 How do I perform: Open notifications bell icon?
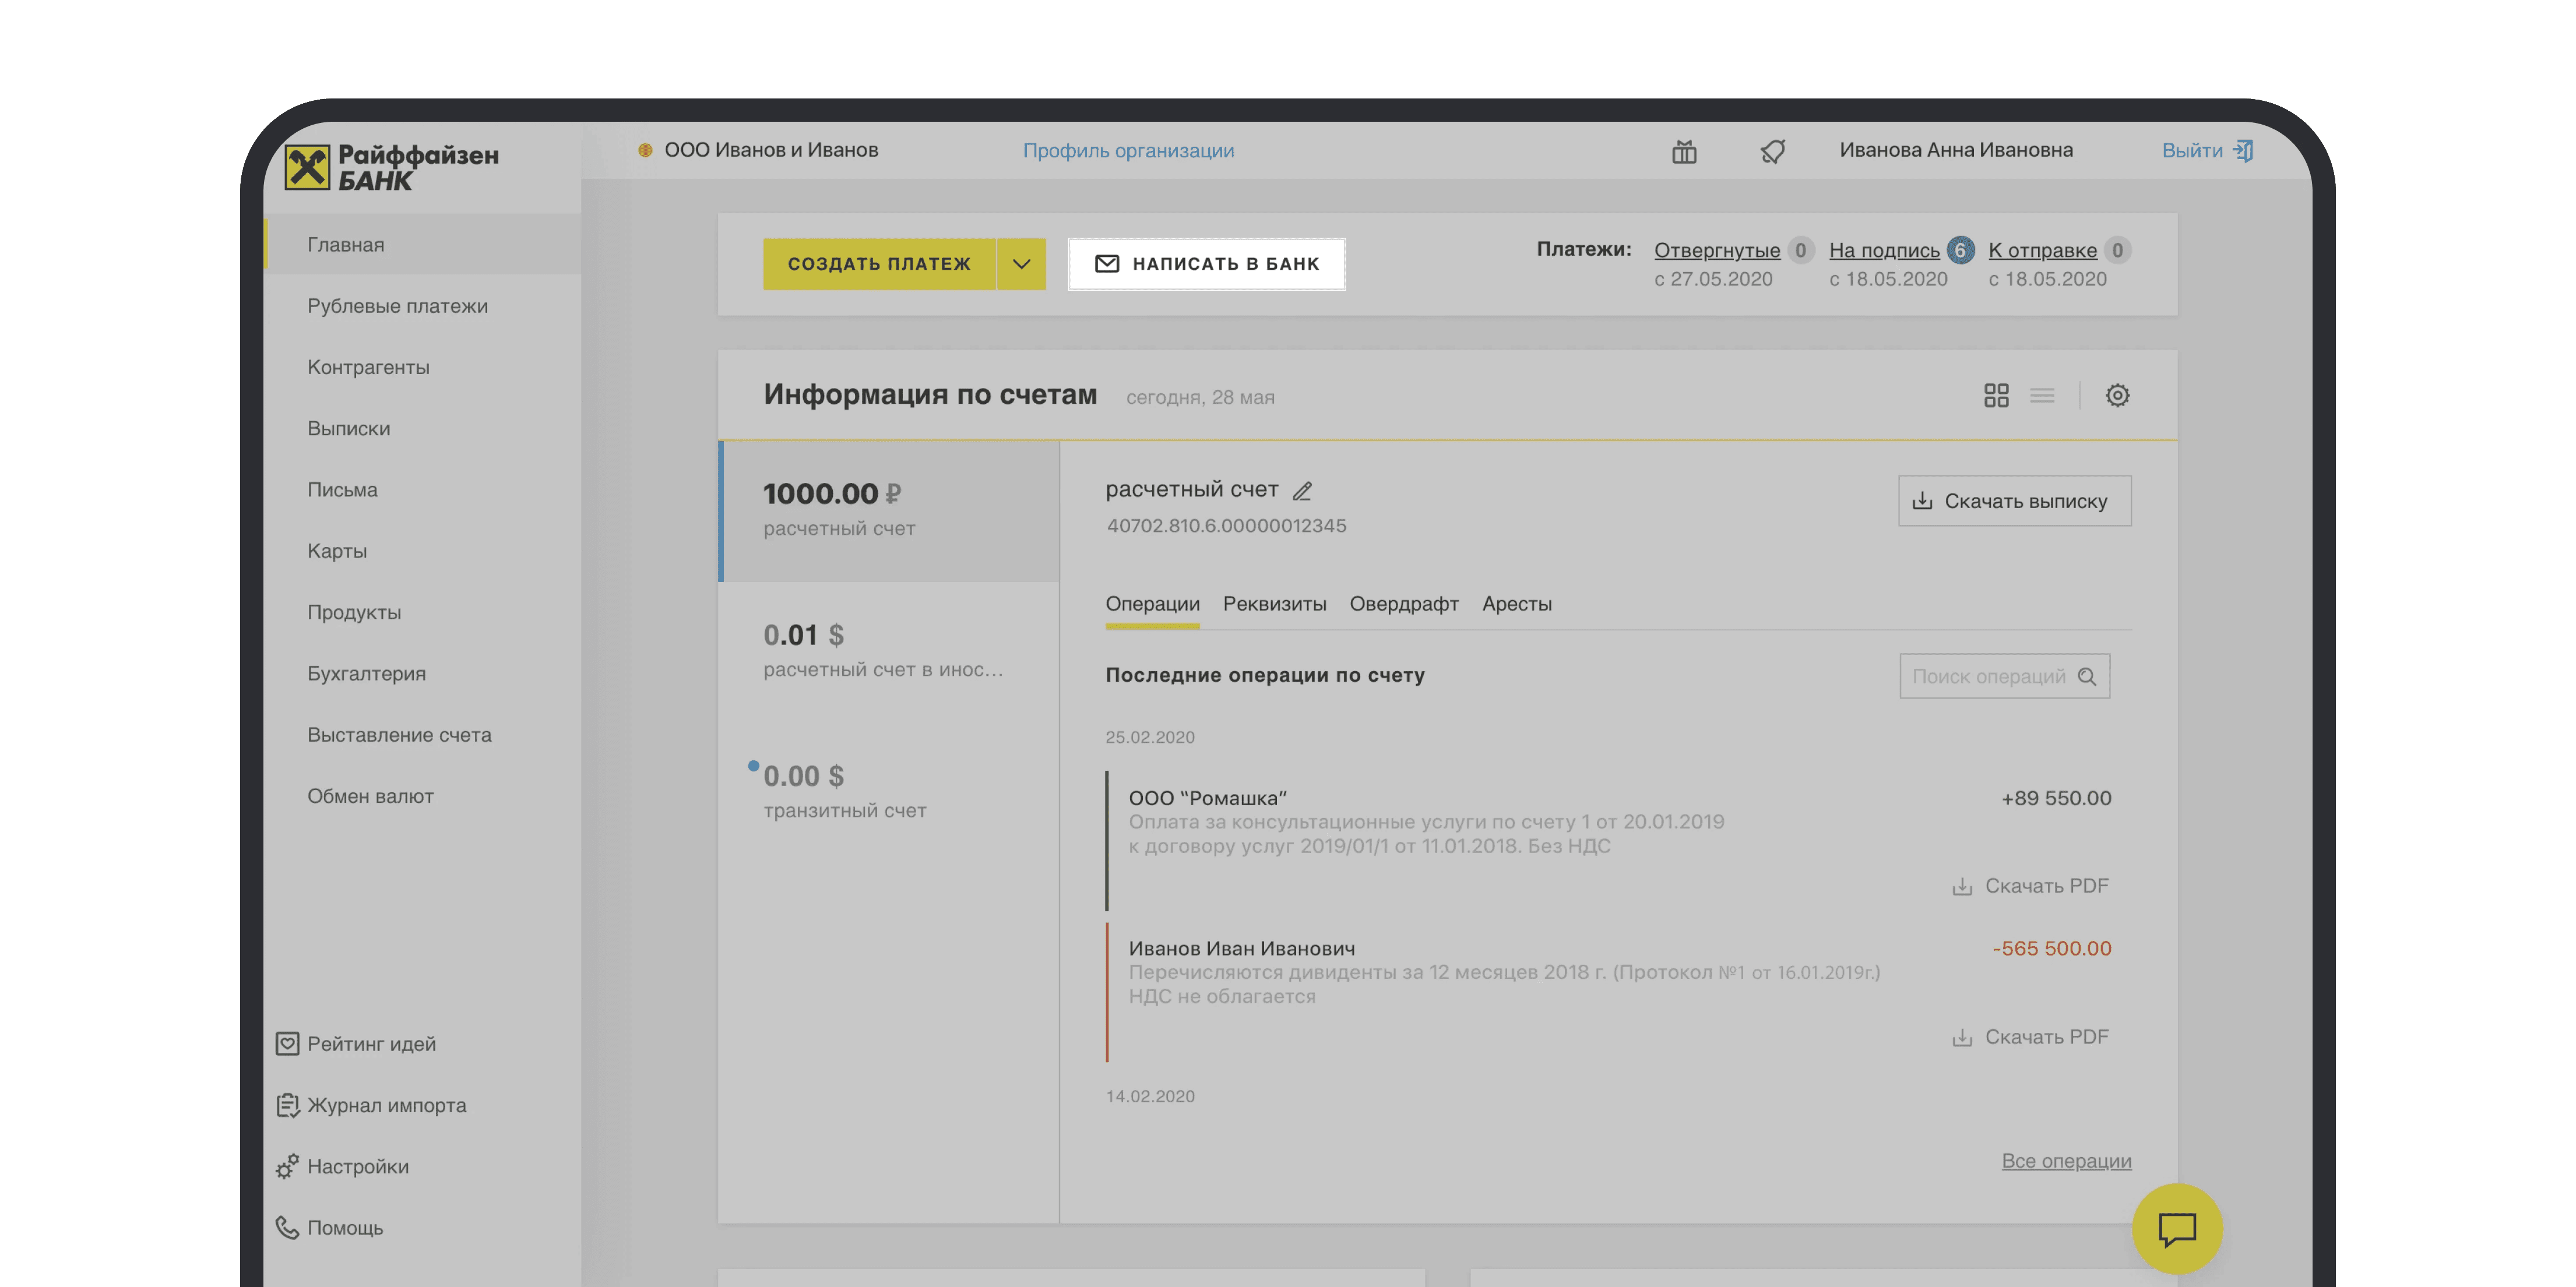1772,151
